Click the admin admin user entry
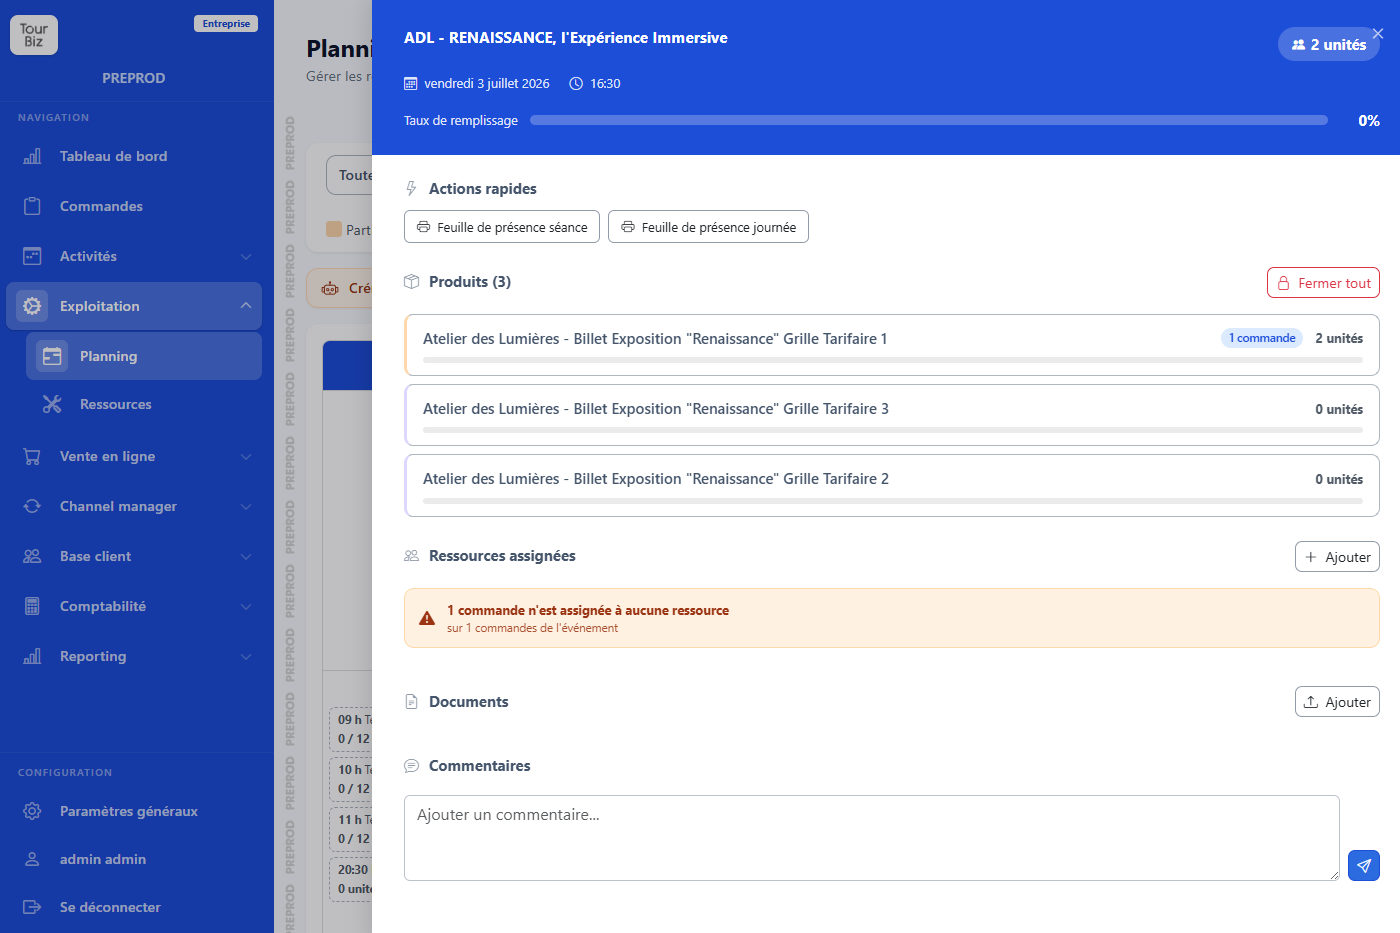The width and height of the screenshot is (1400, 933). (x=134, y=859)
